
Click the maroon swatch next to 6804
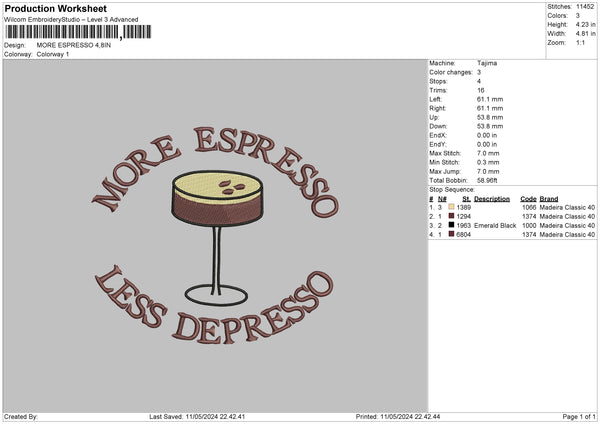tap(451, 234)
